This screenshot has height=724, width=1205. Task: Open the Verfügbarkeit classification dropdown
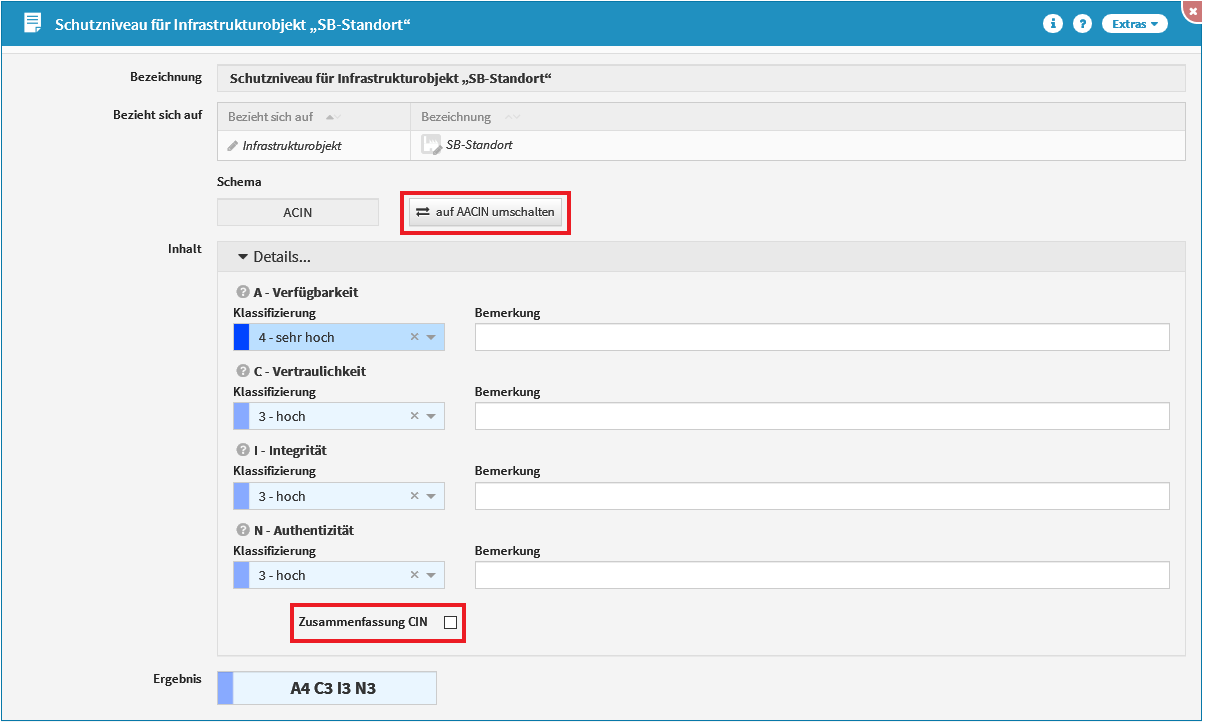click(x=431, y=338)
